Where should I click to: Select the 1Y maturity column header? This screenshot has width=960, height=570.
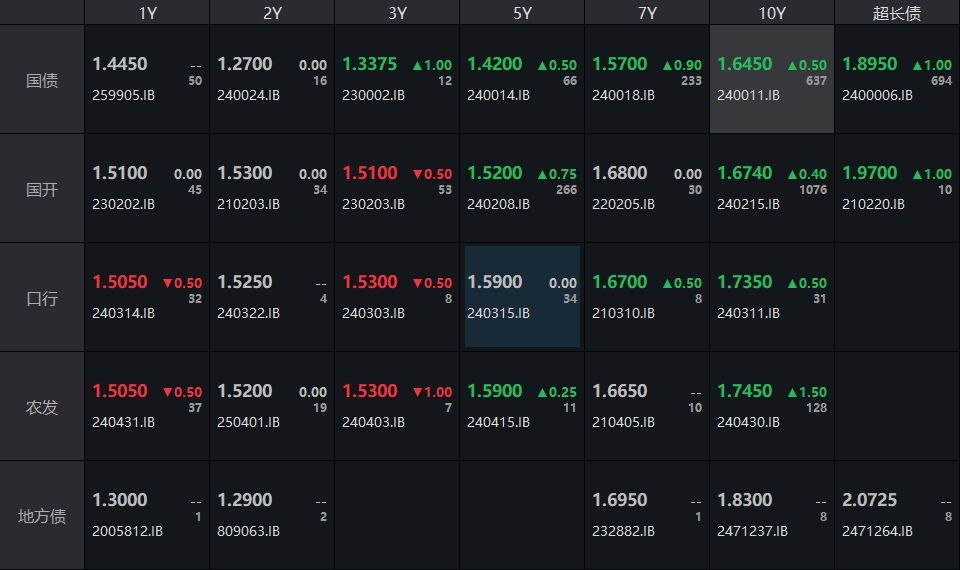(x=147, y=13)
